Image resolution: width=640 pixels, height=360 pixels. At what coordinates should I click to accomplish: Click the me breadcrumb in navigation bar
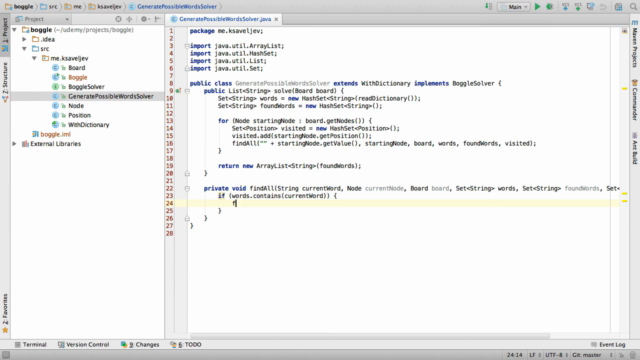click(73, 7)
